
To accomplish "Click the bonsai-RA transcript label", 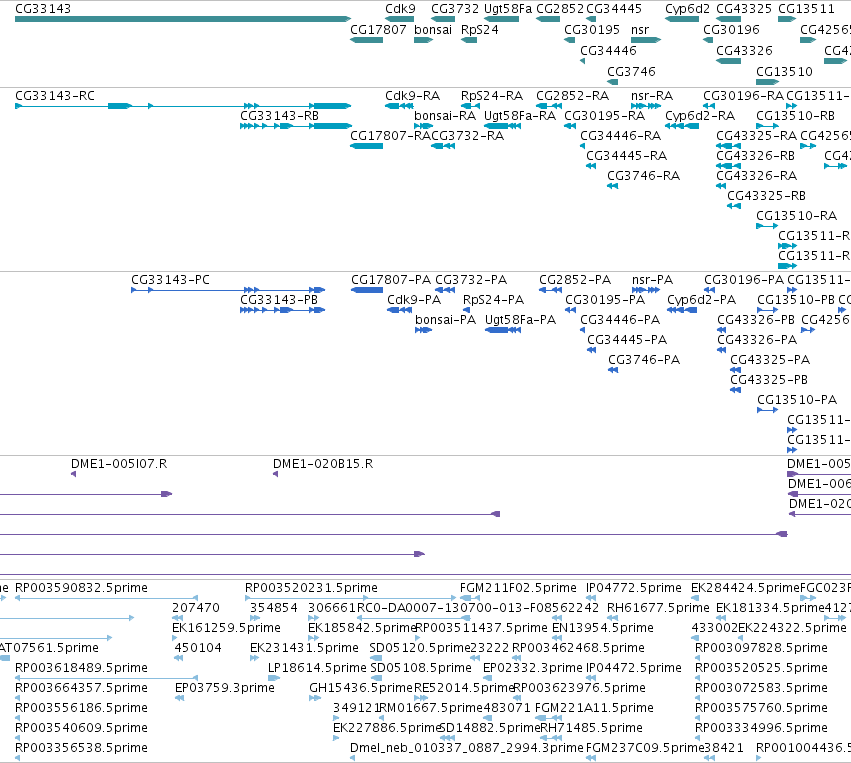I will coord(445,116).
